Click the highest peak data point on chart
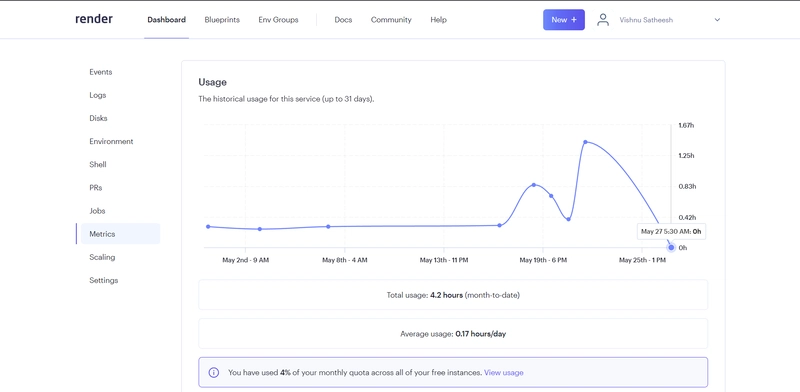This screenshot has width=800, height=392. click(585, 142)
